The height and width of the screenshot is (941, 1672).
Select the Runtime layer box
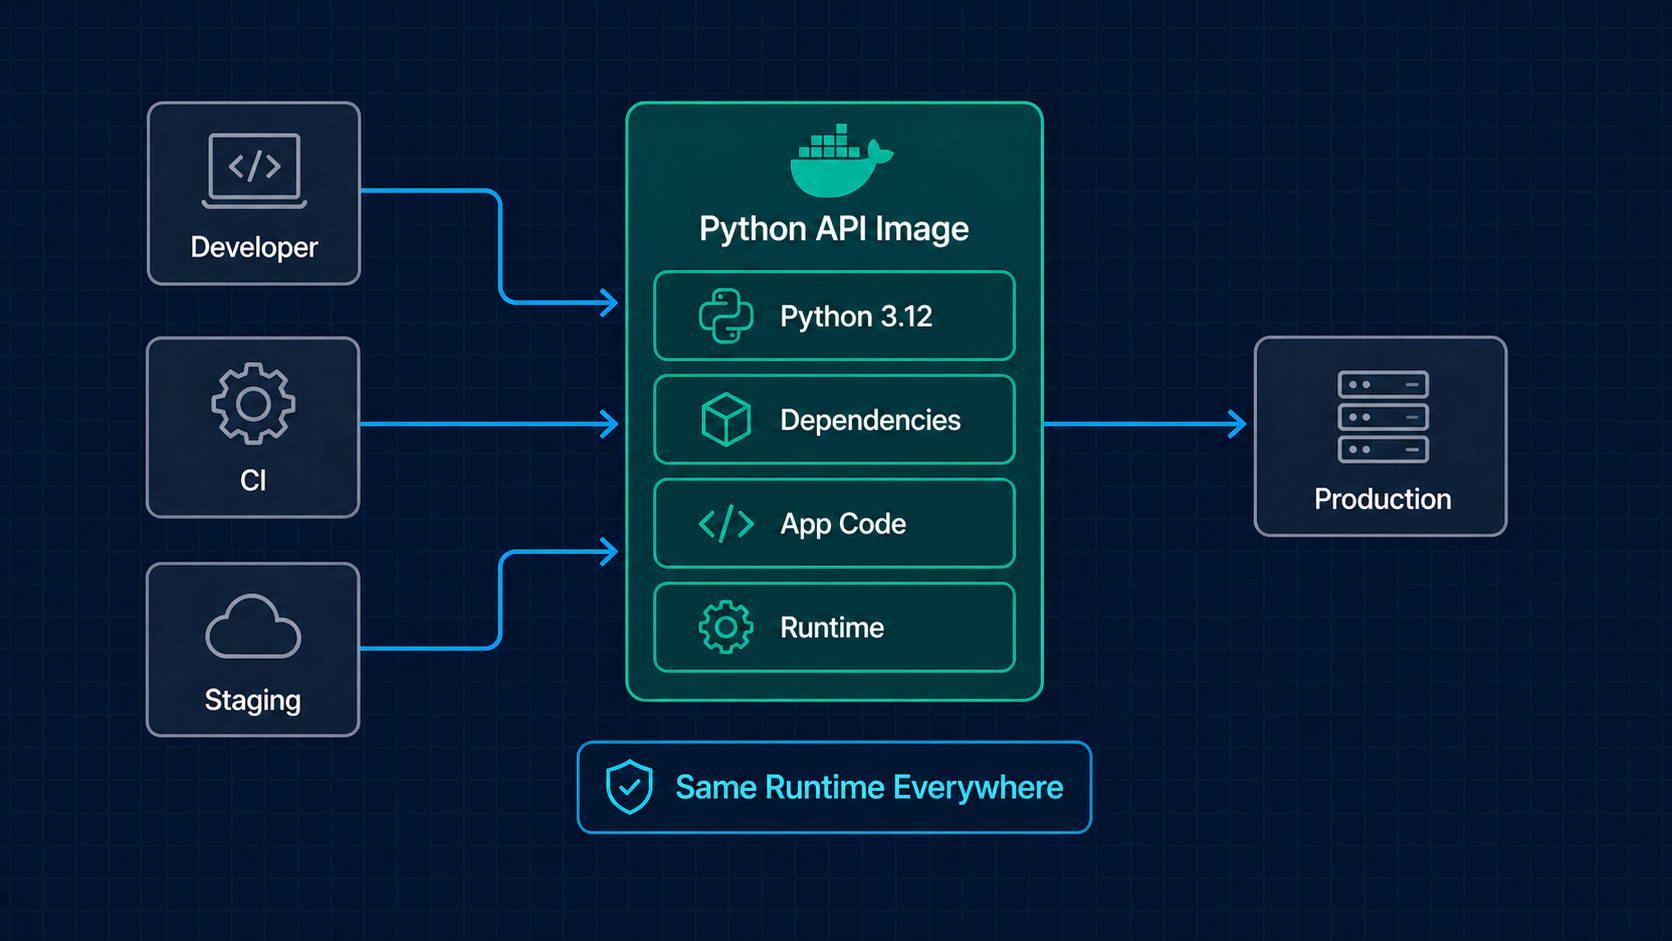[834, 627]
